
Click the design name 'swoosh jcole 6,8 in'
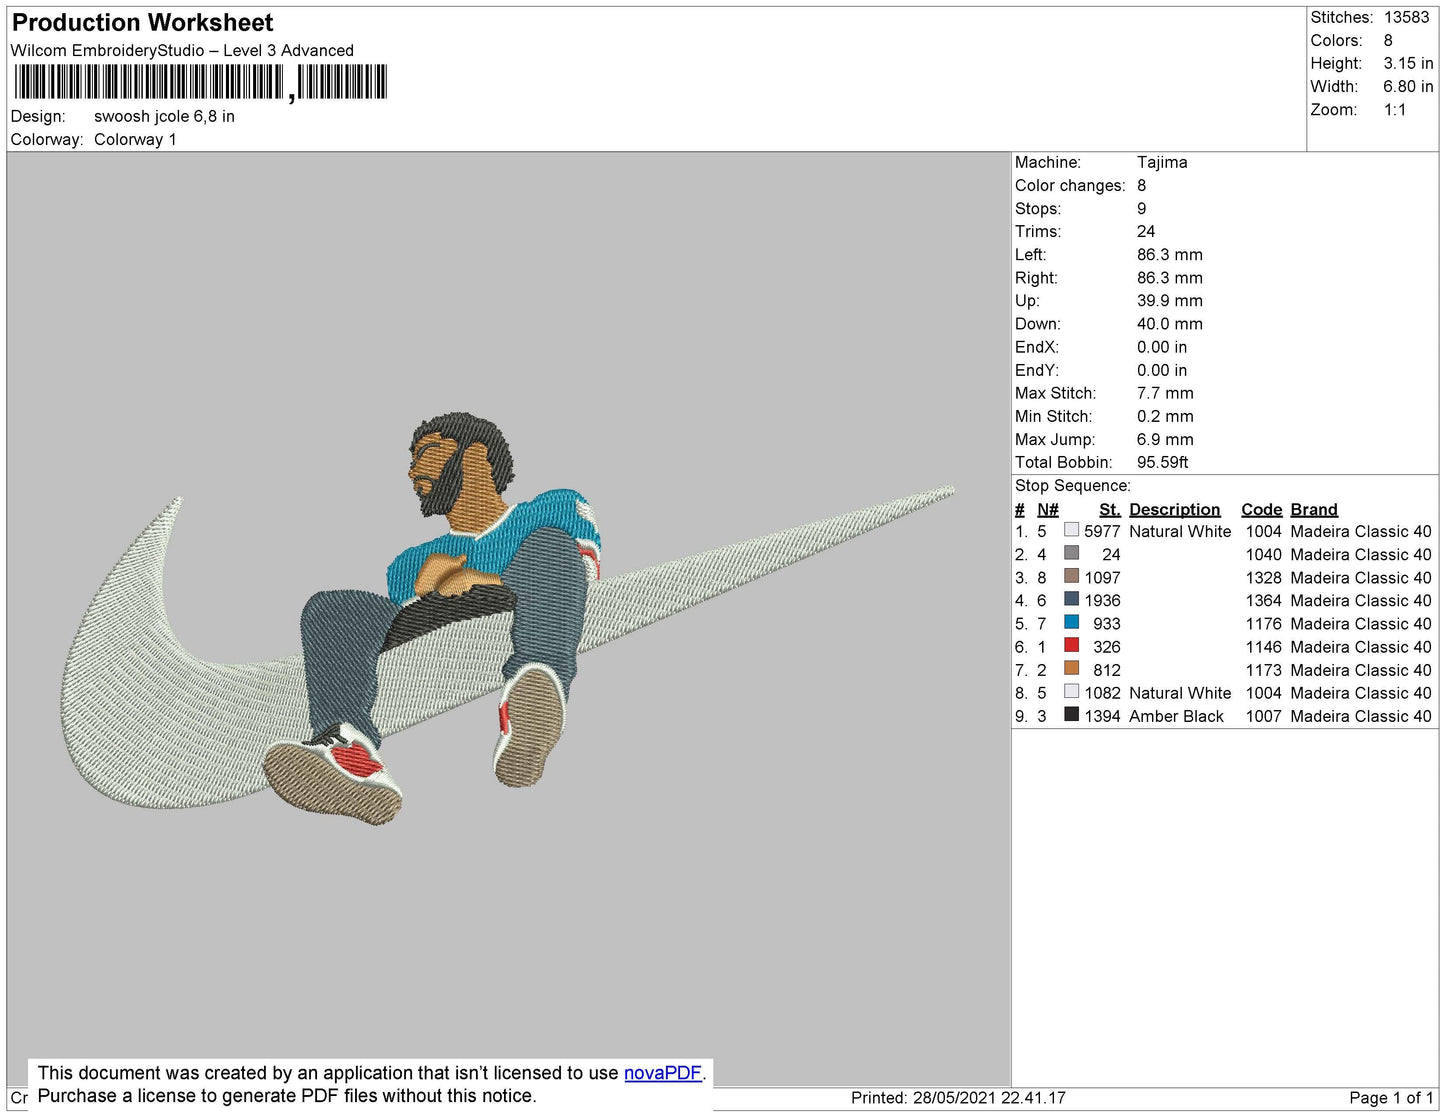[164, 116]
